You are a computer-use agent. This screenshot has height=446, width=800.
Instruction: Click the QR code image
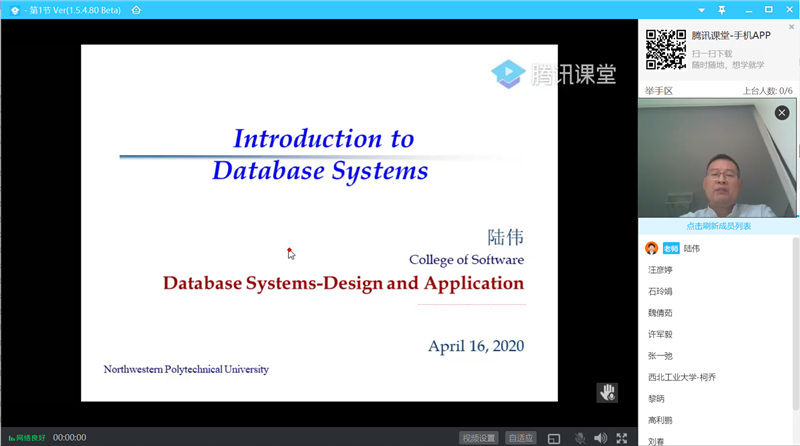pos(665,50)
